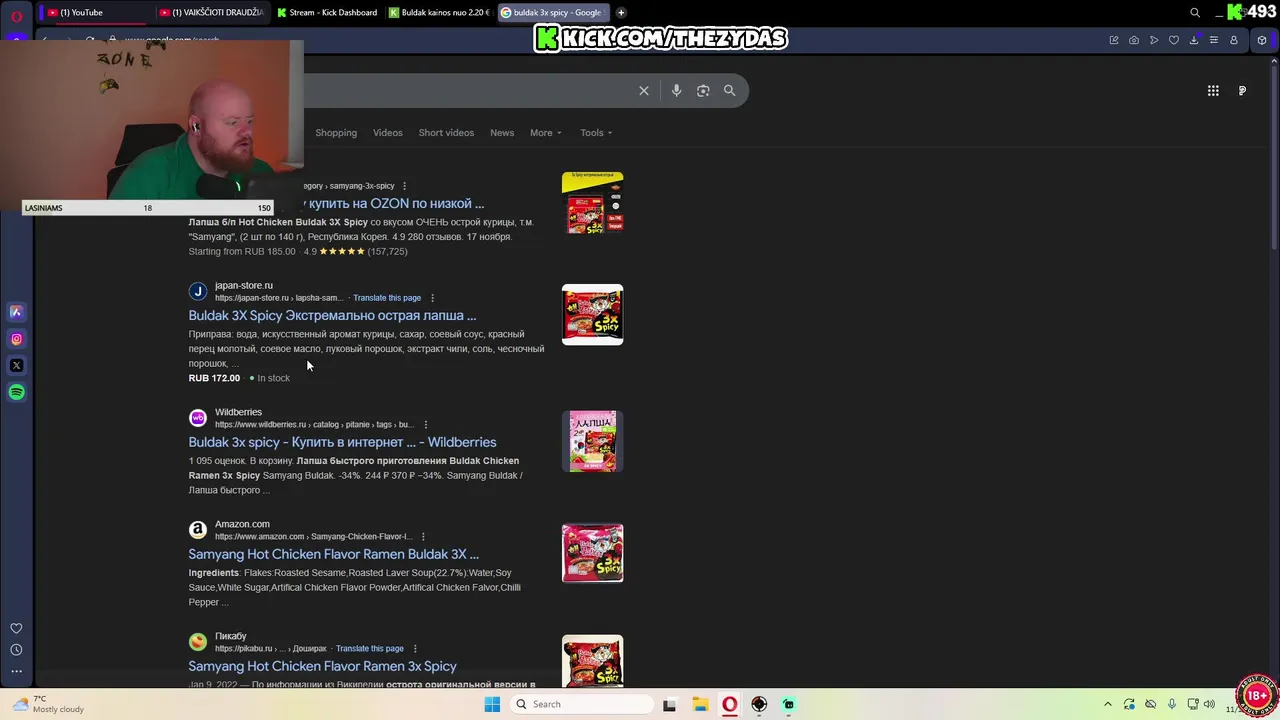Start voice search with microphone icon
This screenshot has width=1280, height=720.
point(676,91)
